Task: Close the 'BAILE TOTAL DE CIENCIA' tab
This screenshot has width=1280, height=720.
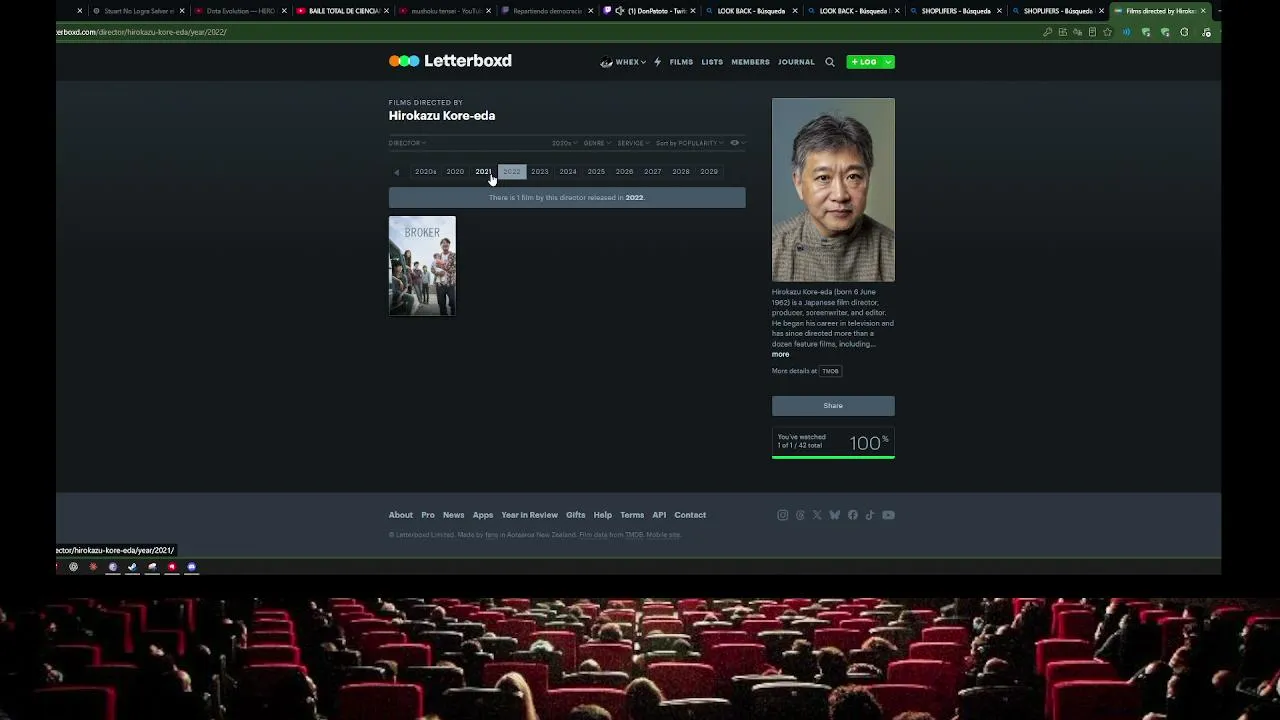Action: (387, 11)
